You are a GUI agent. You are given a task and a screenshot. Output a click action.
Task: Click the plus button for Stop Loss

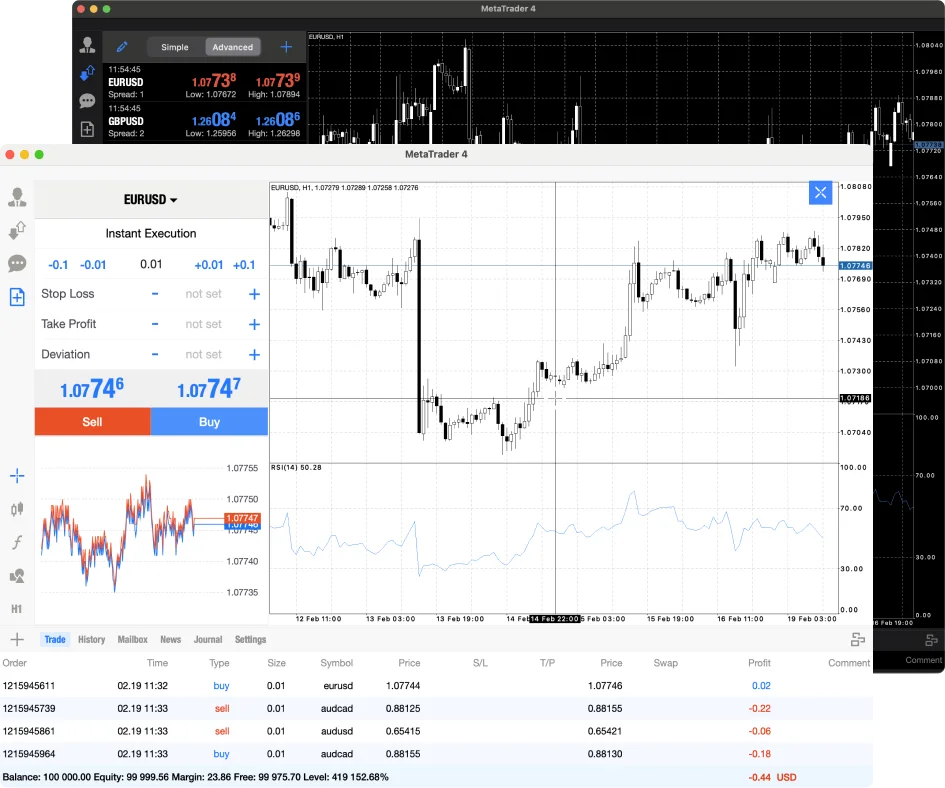[254, 294]
